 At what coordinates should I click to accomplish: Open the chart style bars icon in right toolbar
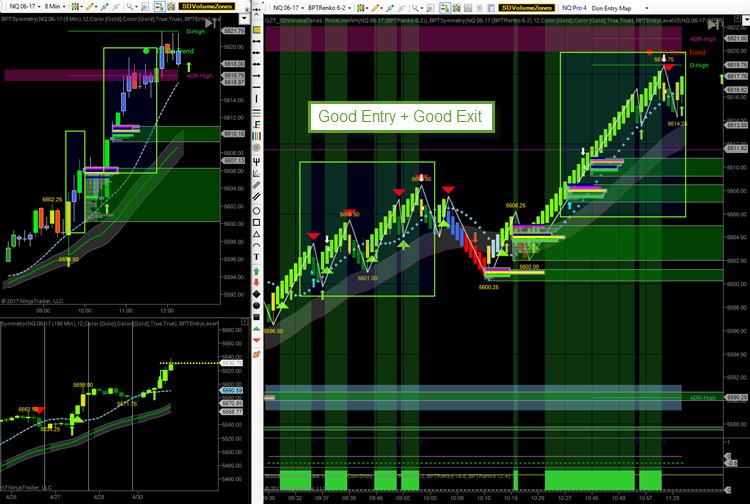pos(361,8)
